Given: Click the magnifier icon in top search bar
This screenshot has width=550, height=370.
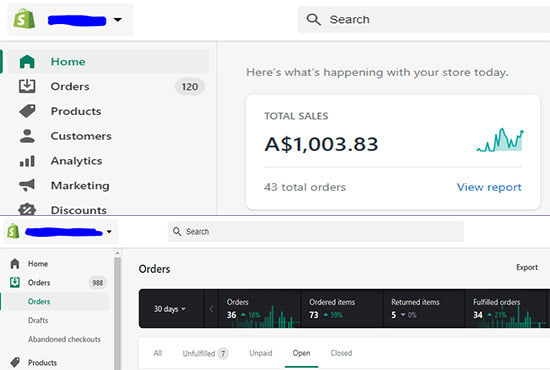Looking at the screenshot, I should pyautogui.click(x=313, y=19).
